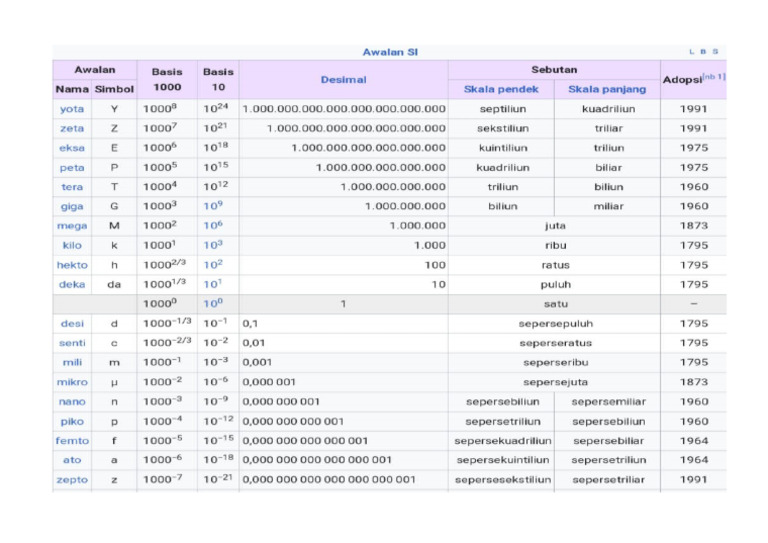Open the zepto prefix link
768x543 pixels.
pyautogui.click(x=72, y=480)
